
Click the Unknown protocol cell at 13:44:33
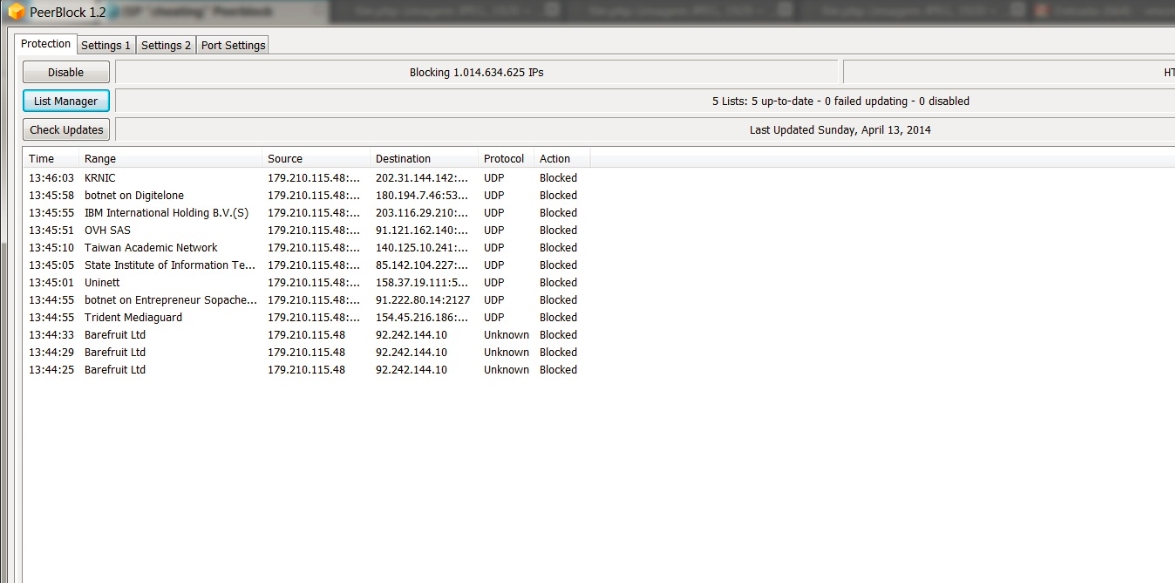point(507,335)
